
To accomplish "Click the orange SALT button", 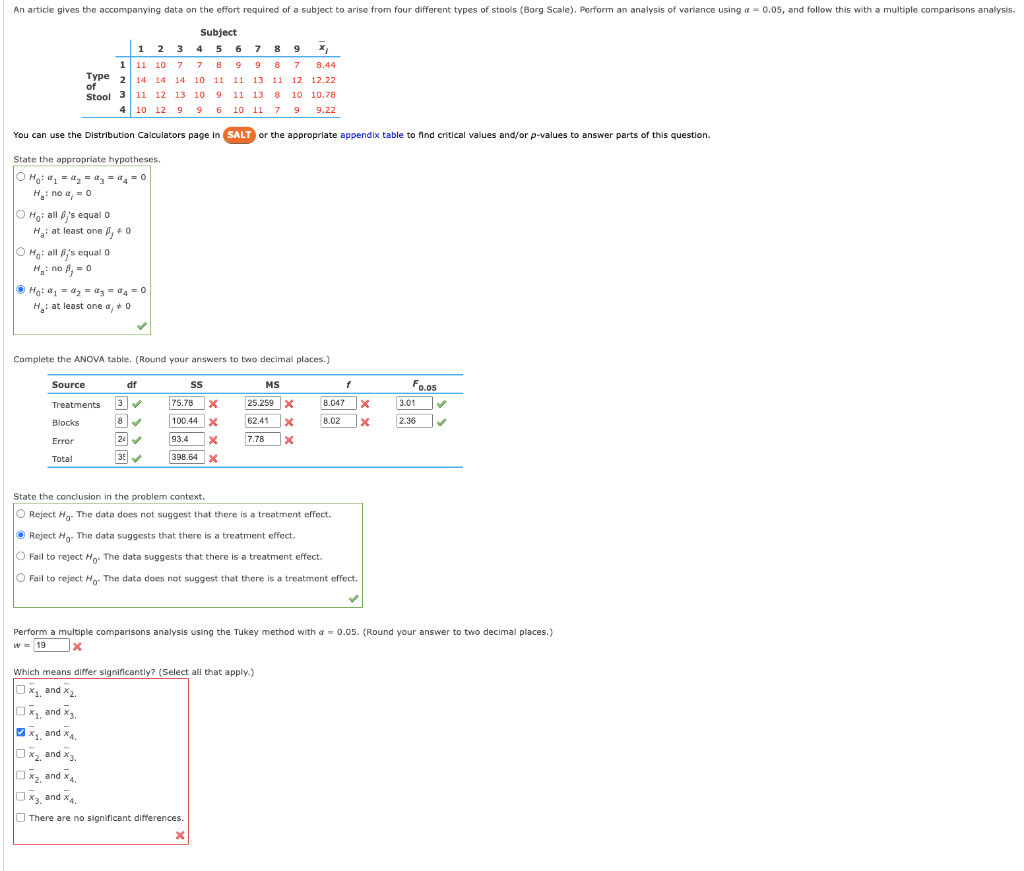I will tap(239, 135).
